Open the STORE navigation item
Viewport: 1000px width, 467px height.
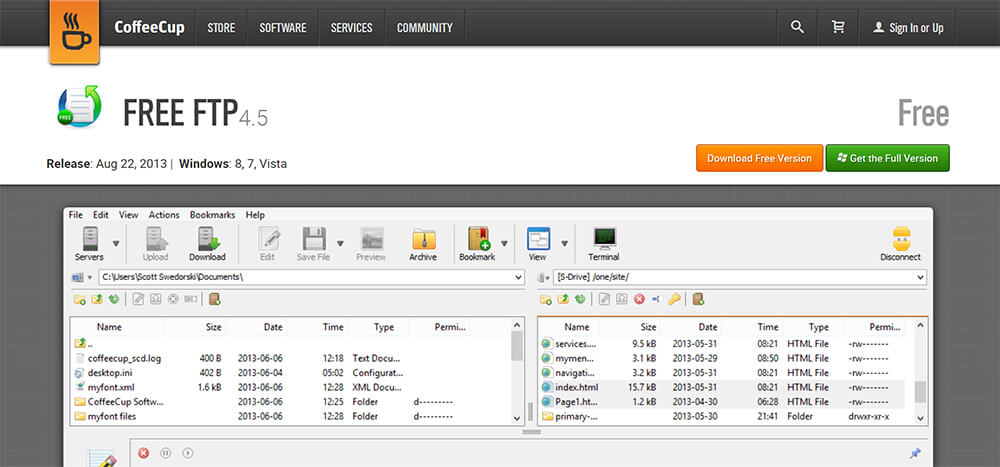[221, 28]
